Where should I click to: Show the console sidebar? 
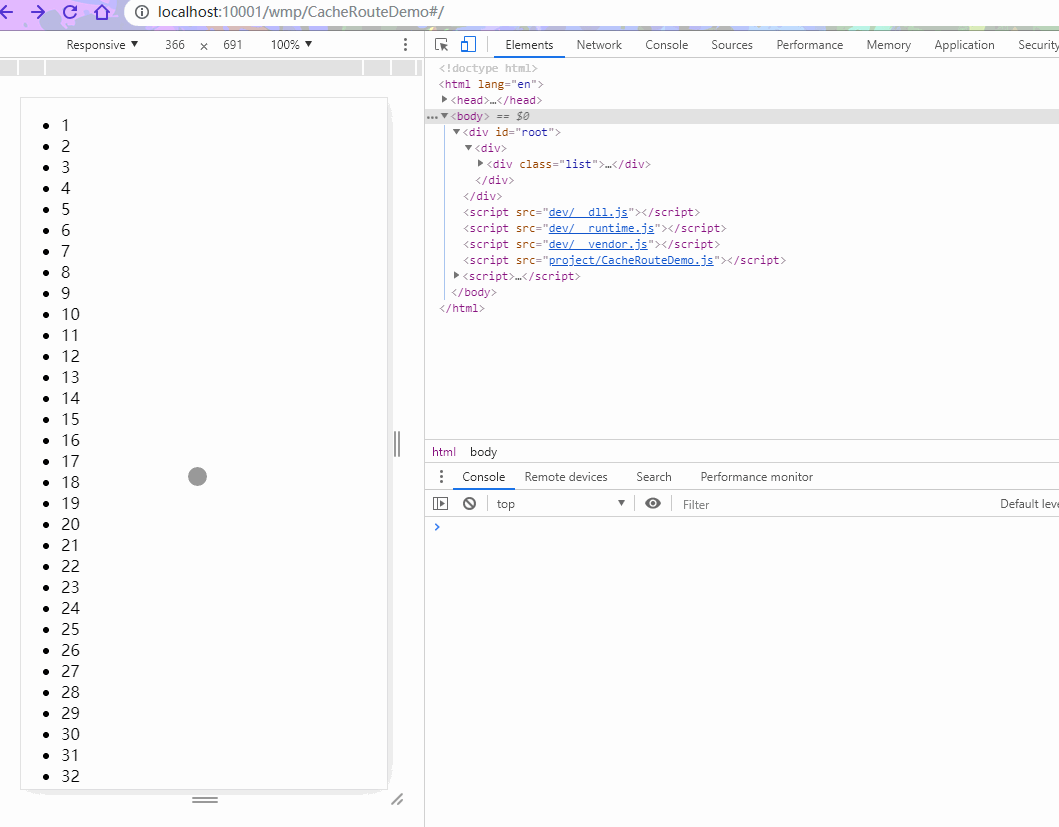click(440, 502)
